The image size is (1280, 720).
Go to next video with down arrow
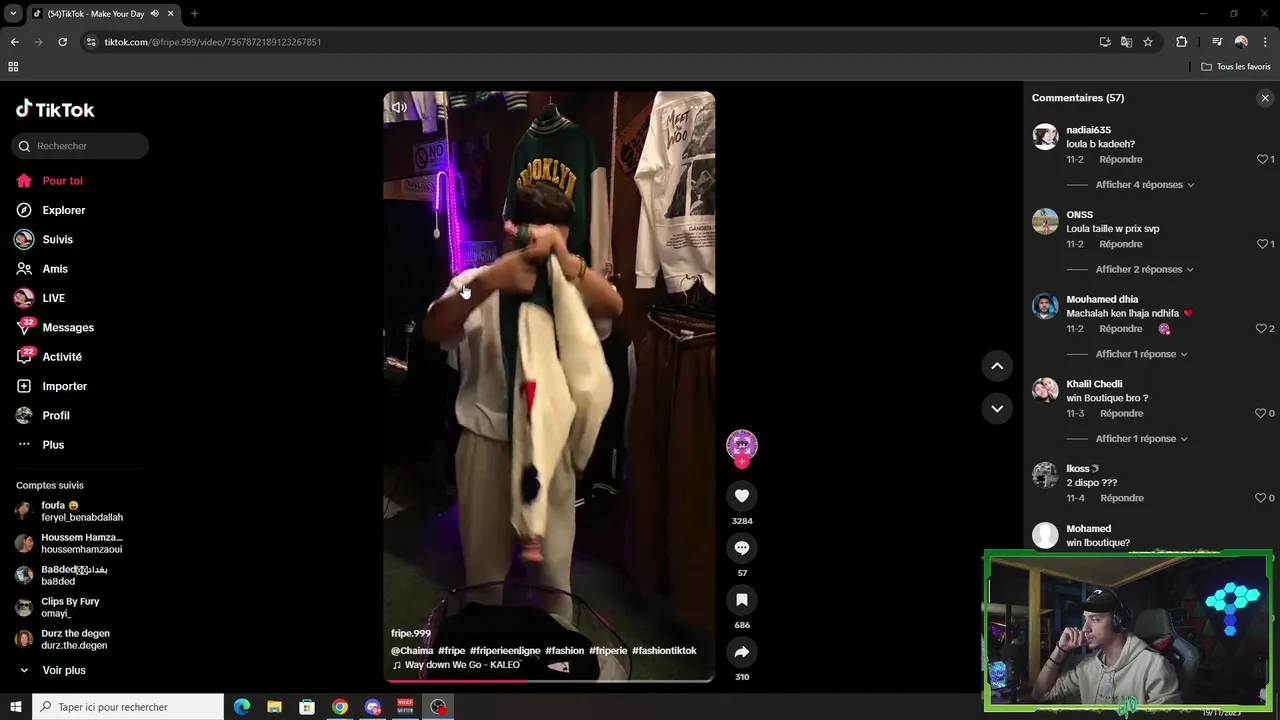[x=997, y=408]
